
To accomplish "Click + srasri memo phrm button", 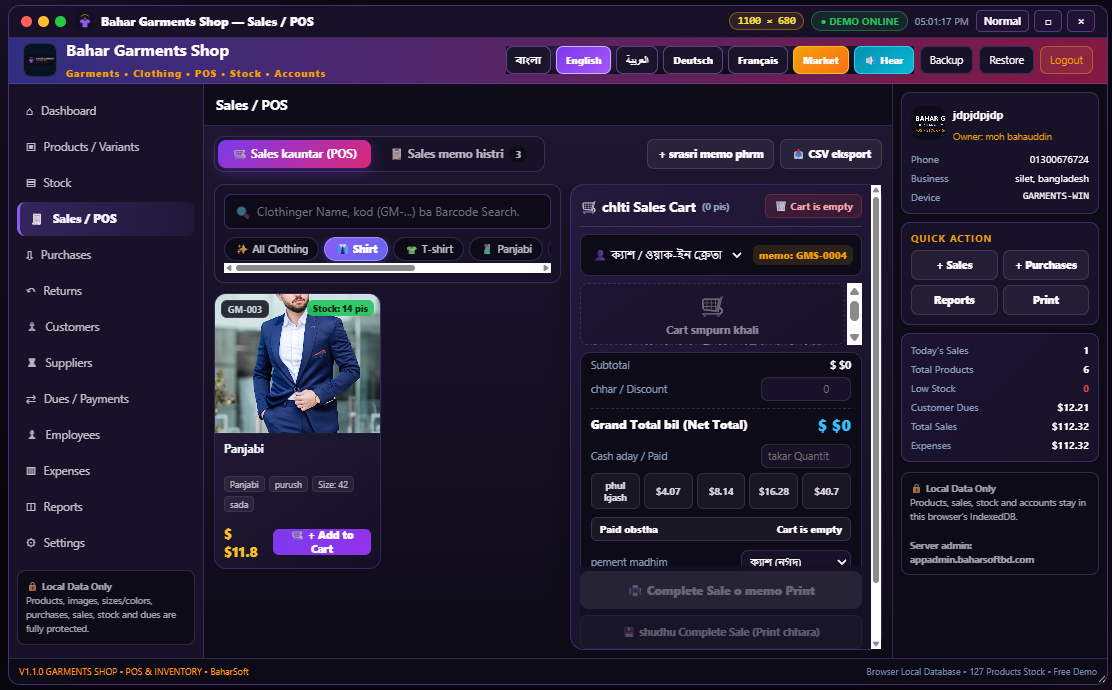I will click(711, 154).
